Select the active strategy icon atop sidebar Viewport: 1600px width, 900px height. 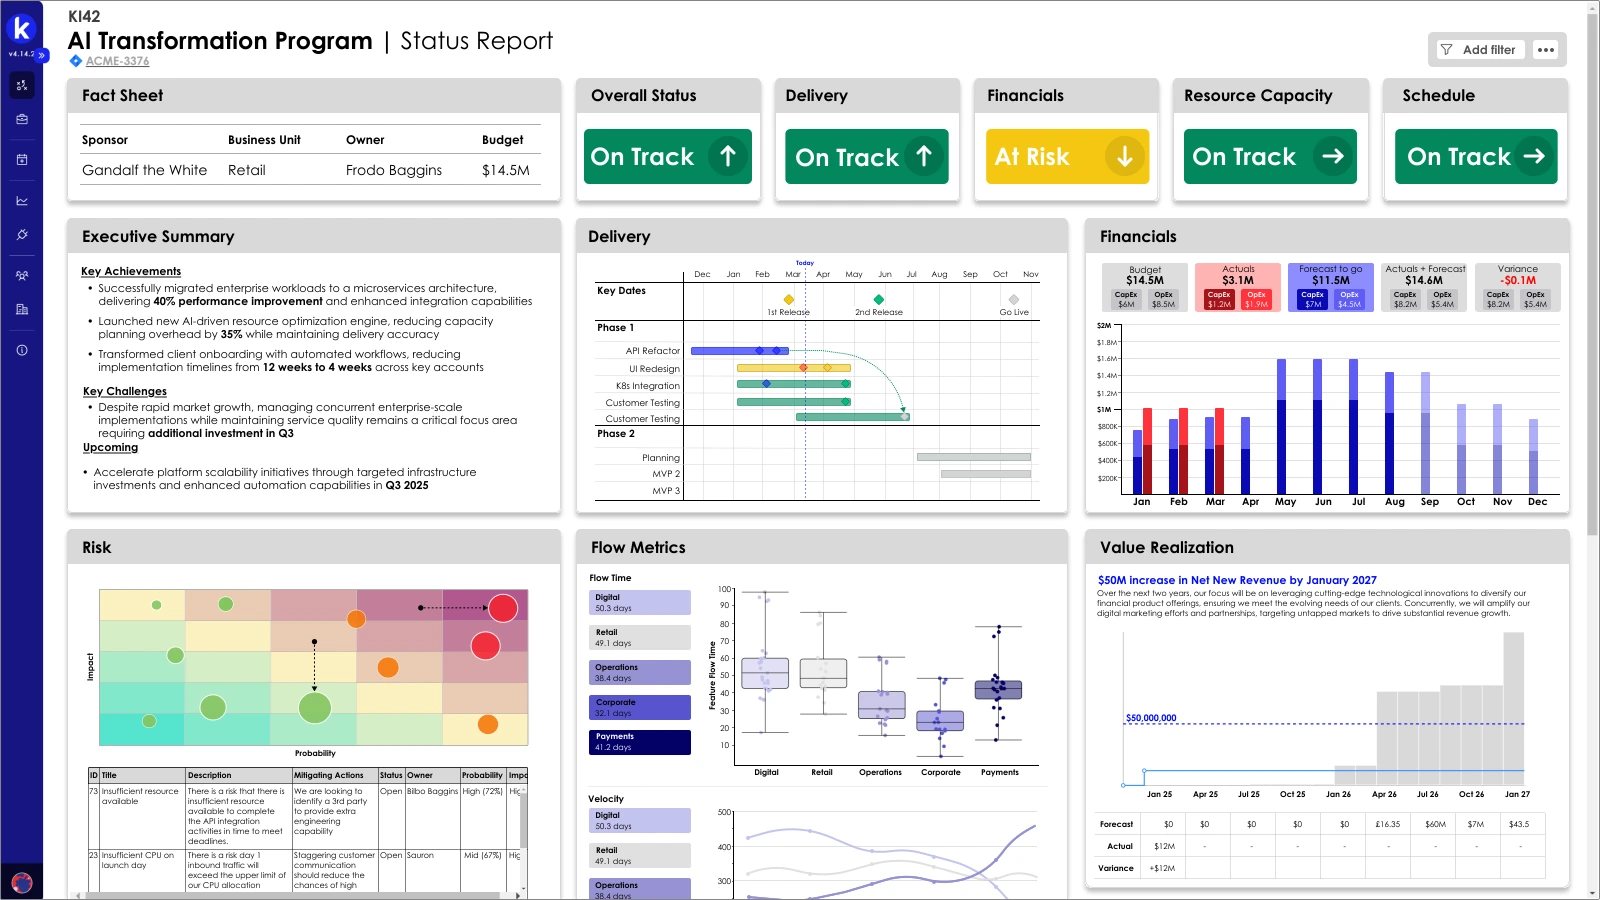click(22, 85)
